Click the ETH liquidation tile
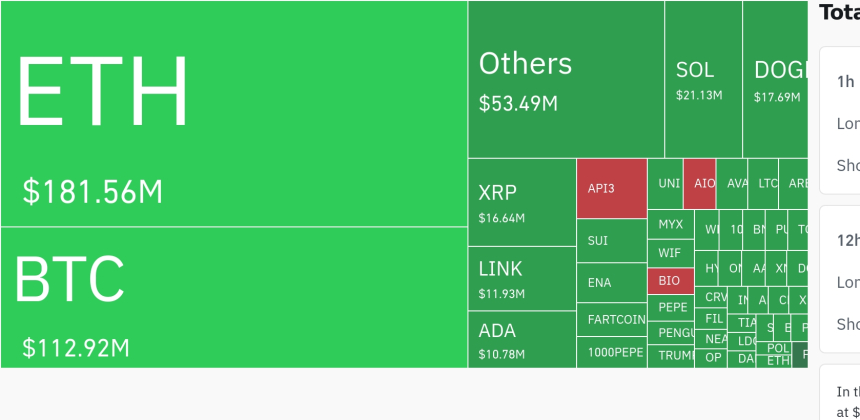The height and width of the screenshot is (420, 860). point(233,113)
